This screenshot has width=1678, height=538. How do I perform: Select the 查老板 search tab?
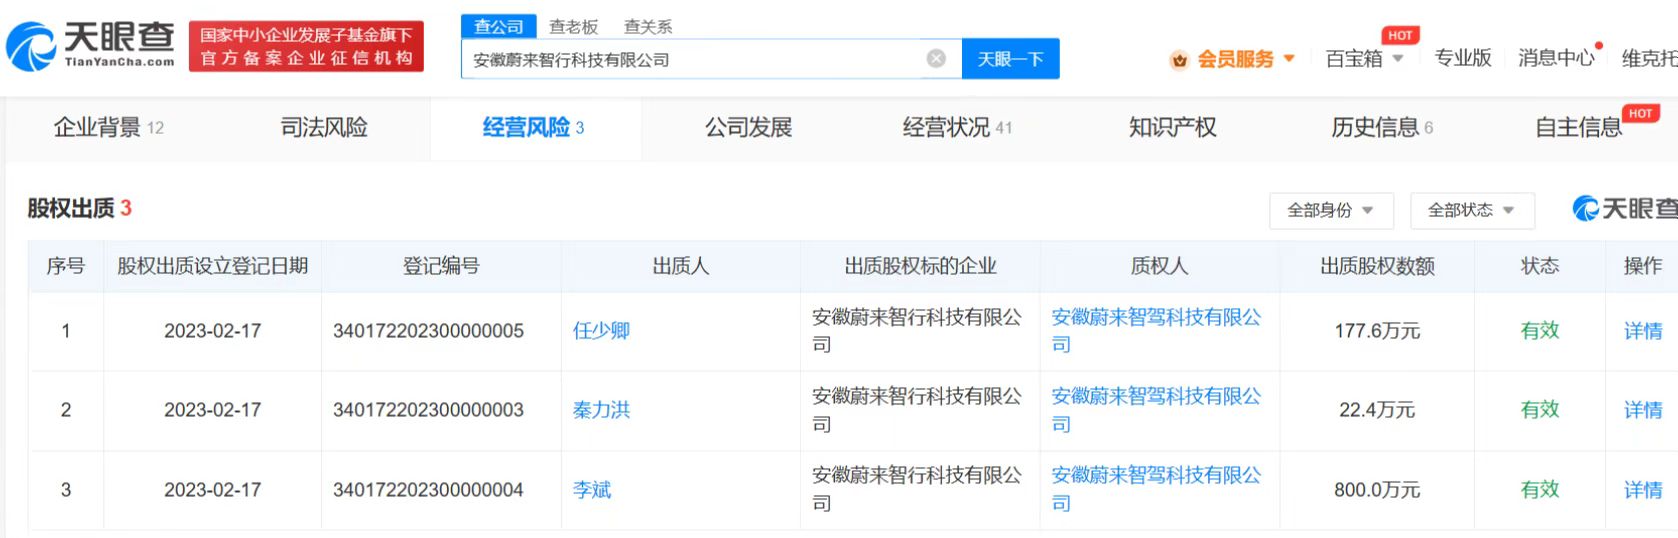pos(573,27)
